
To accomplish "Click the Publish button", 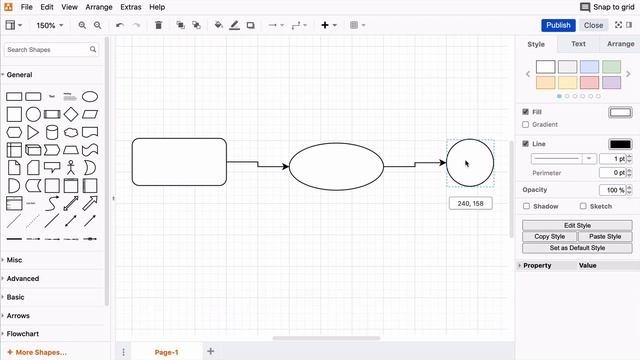I will (x=558, y=25).
